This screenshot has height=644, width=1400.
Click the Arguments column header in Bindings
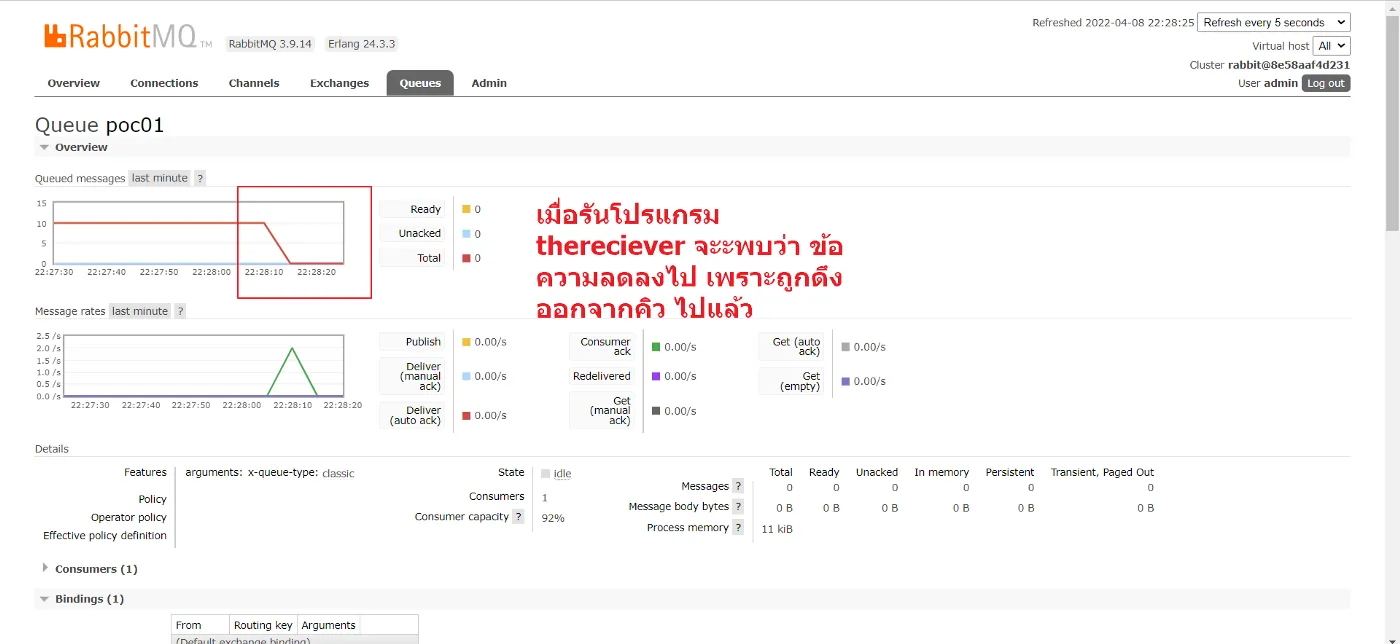coord(328,625)
